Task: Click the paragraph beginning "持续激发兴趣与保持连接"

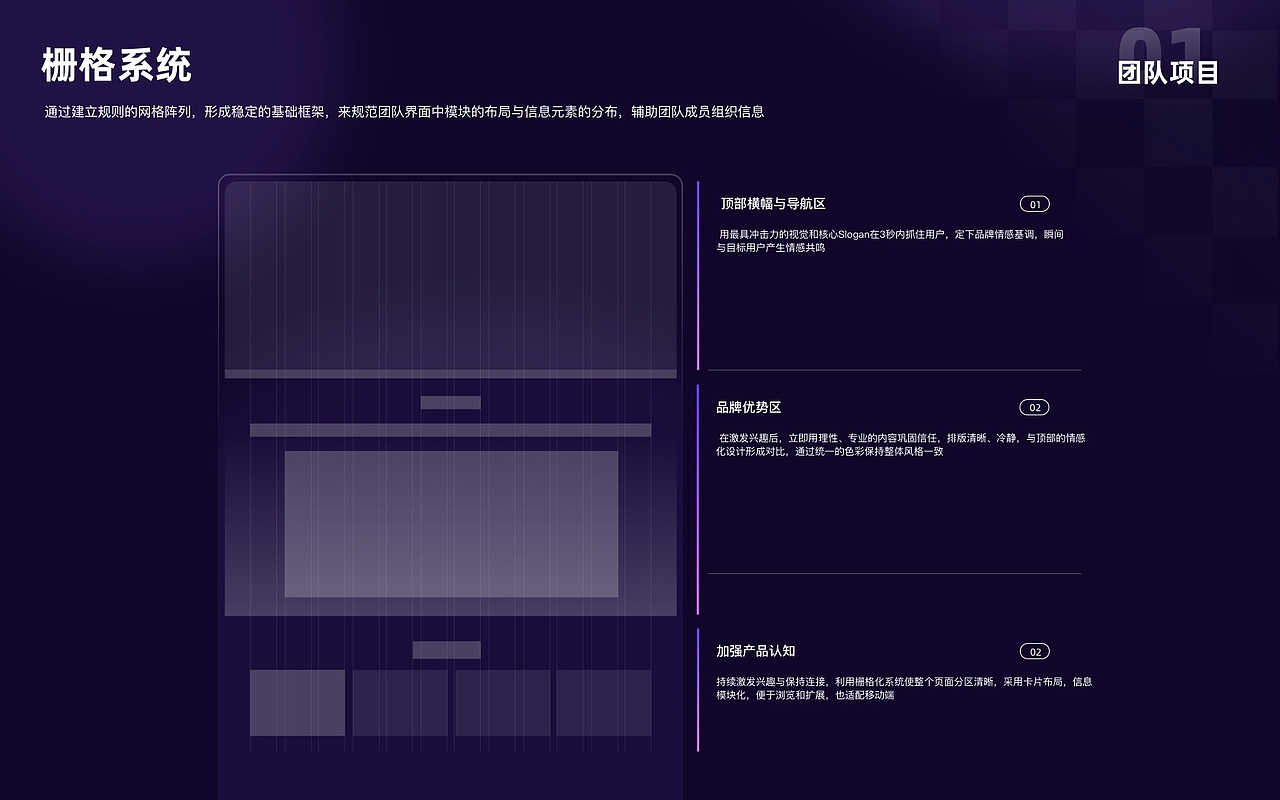Action: click(904, 688)
